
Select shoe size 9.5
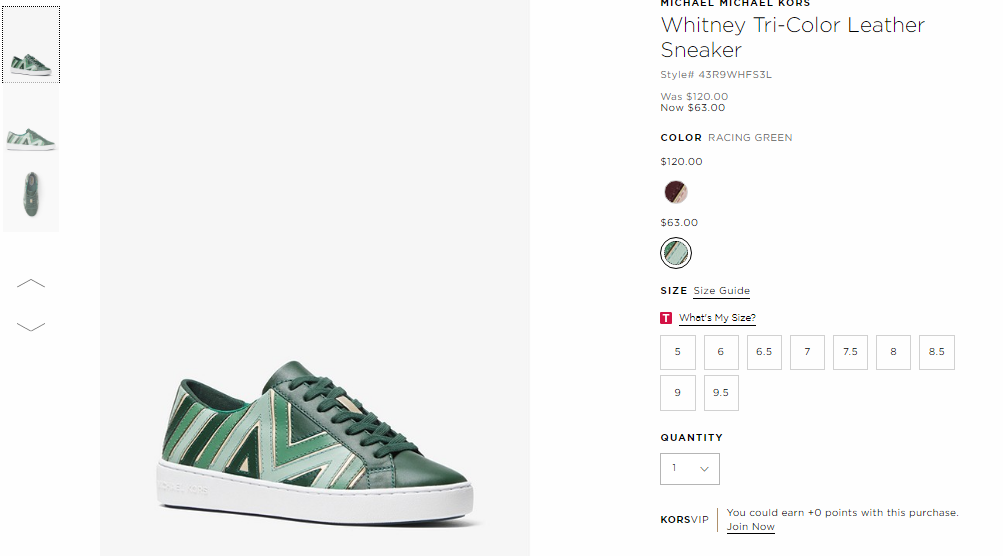tap(721, 393)
